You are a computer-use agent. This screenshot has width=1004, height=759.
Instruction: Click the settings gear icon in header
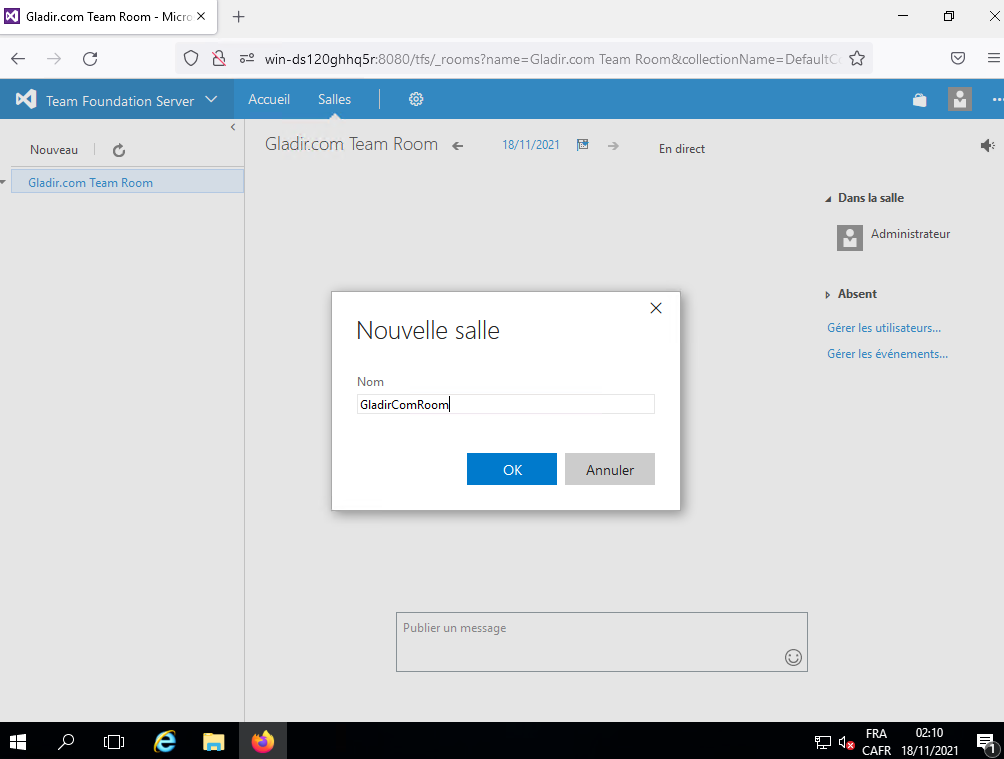(416, 99)
